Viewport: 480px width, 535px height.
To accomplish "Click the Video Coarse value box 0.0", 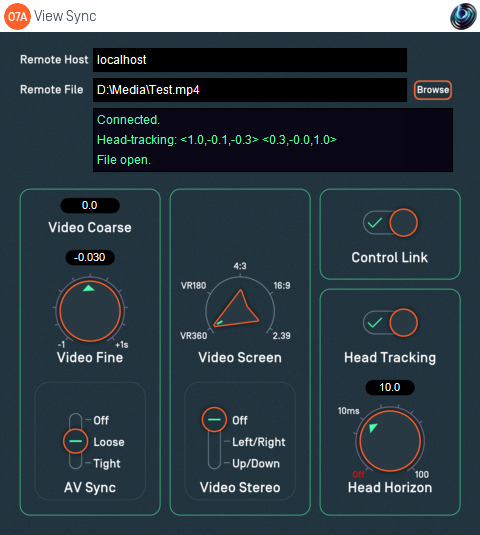I will click(x=90, y=205).
